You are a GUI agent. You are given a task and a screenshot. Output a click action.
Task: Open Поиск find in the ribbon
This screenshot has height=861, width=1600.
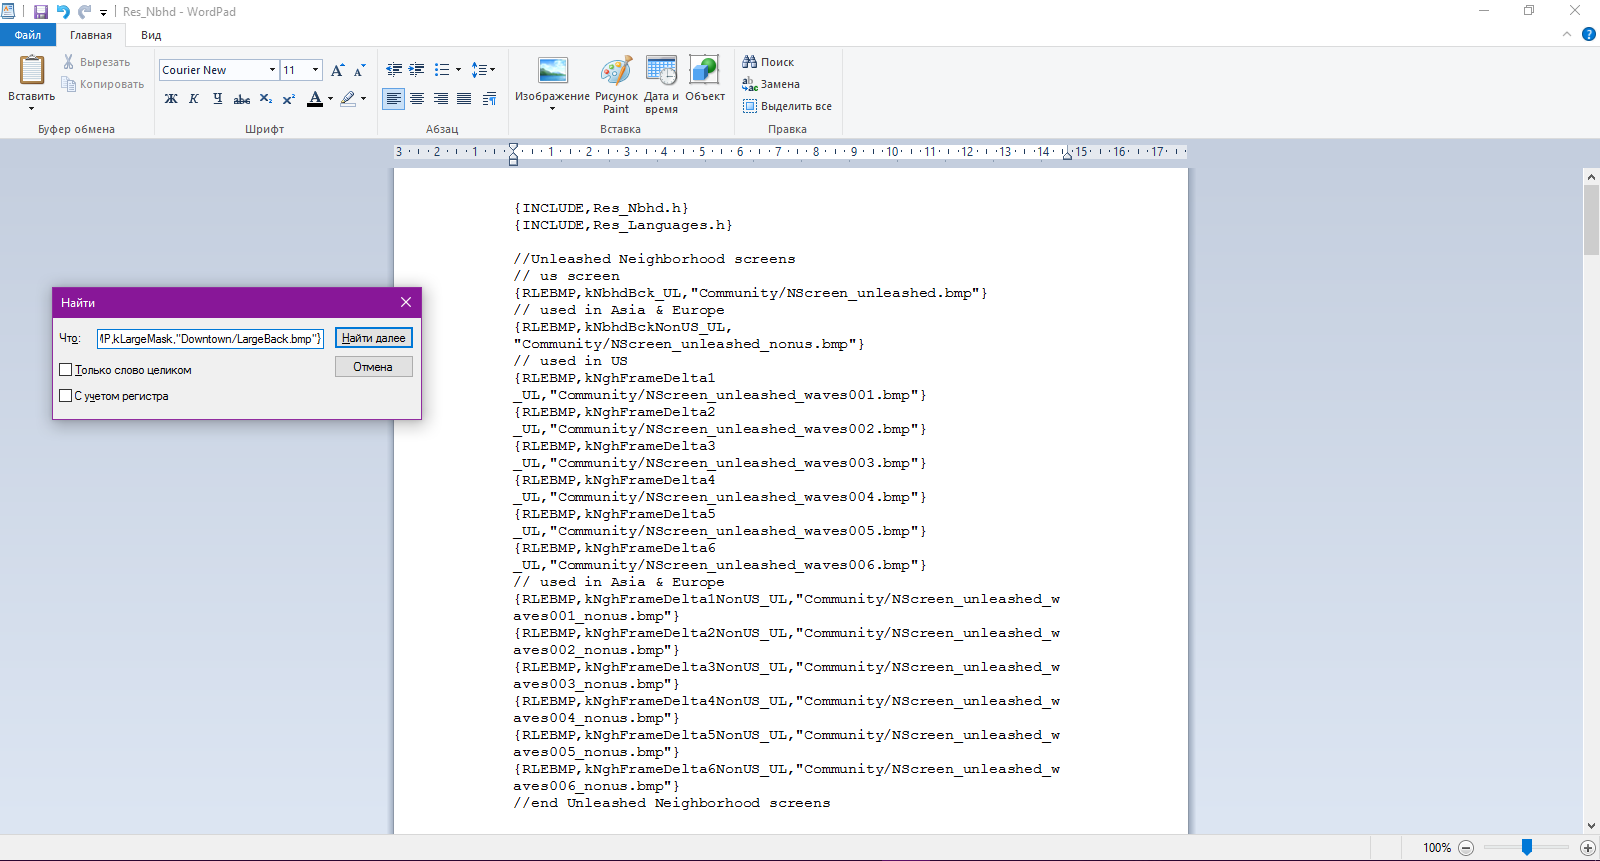(x=768, y=62)
